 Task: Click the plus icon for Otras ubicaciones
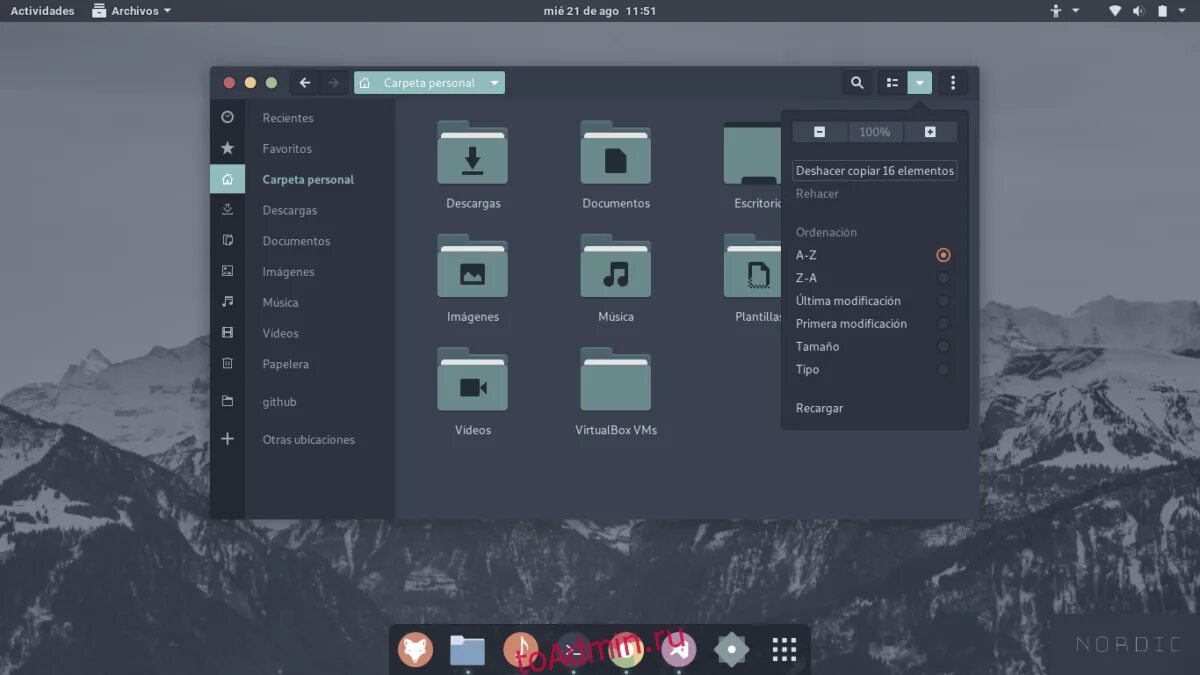point(227,439)
